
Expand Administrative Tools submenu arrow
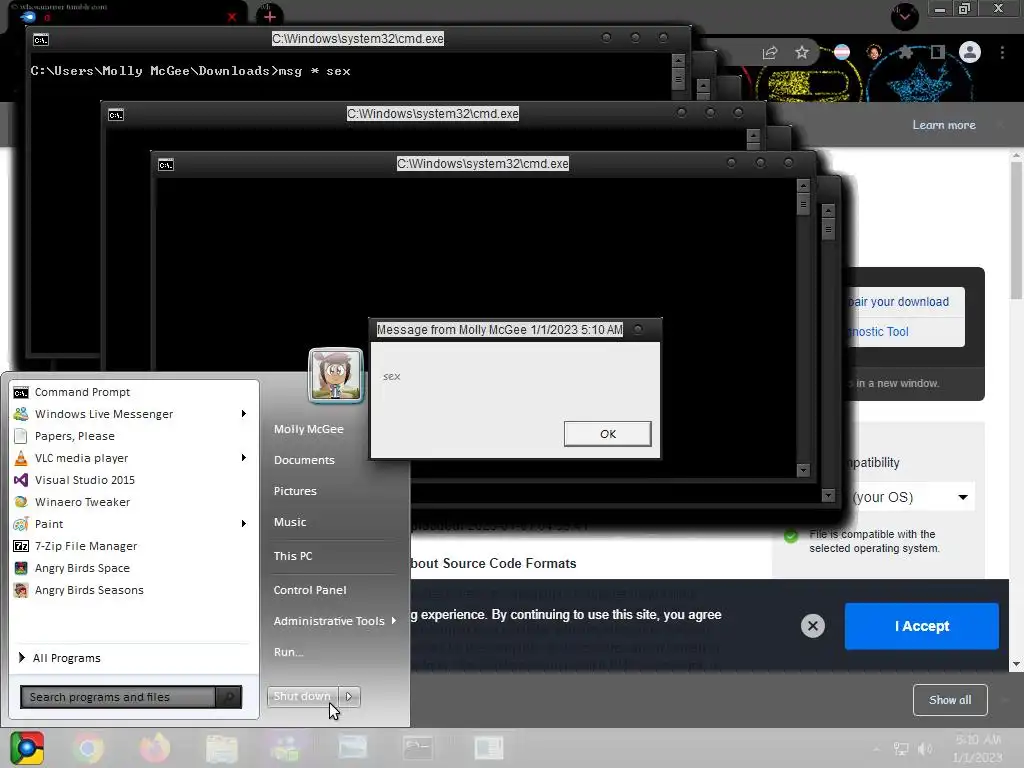[x=394, y=620]
